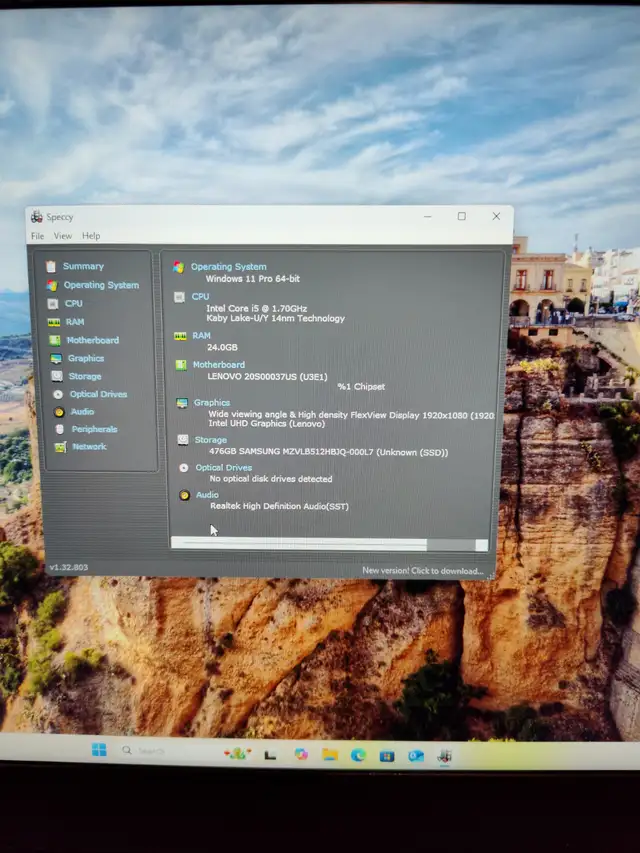Screen dimensions: 640x853
Task: Open the File menu
Action: [x=38, y=236]
